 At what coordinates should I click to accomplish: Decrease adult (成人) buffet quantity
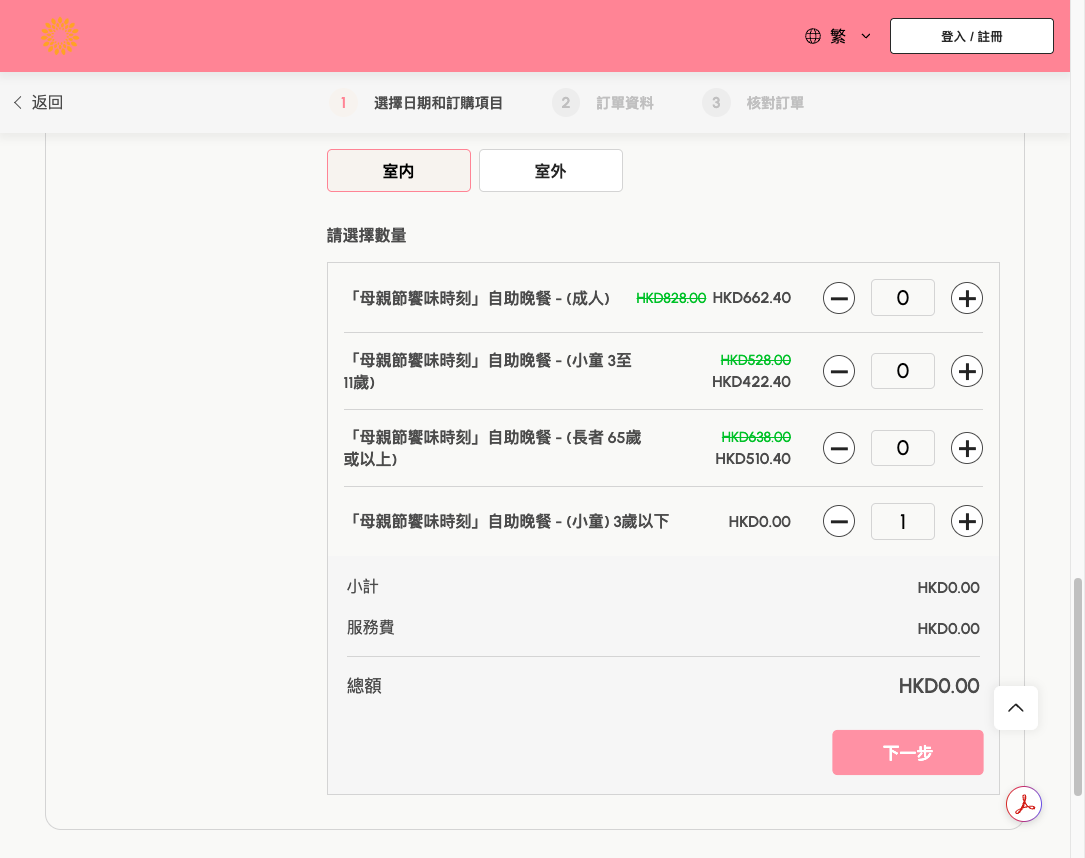(x=839, y=298)
